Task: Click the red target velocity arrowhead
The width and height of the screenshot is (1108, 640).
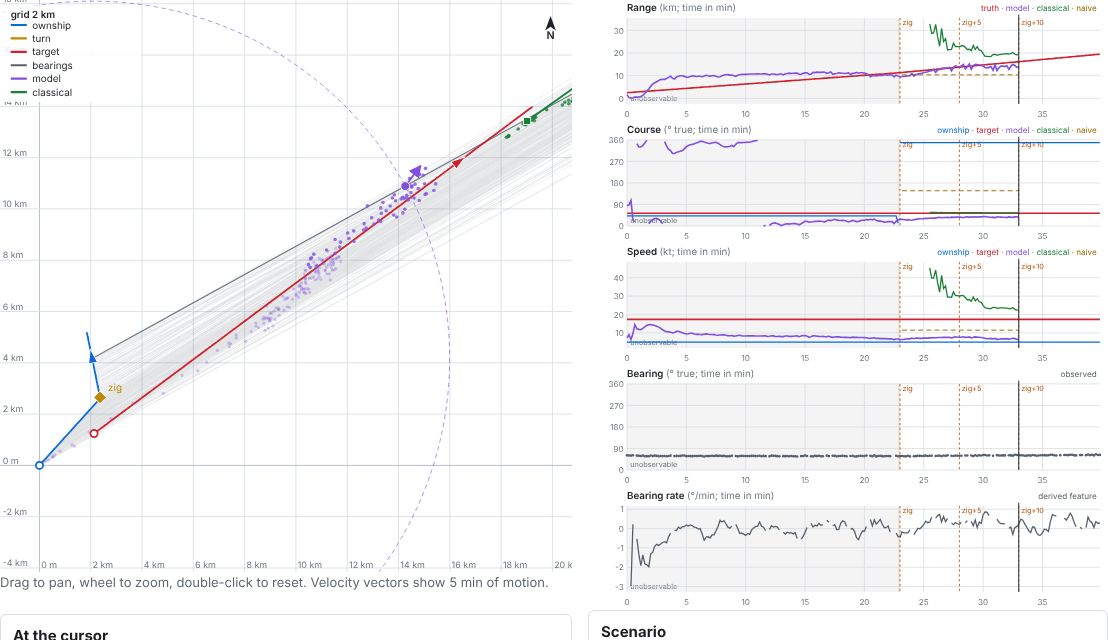Action: point(458,163)
